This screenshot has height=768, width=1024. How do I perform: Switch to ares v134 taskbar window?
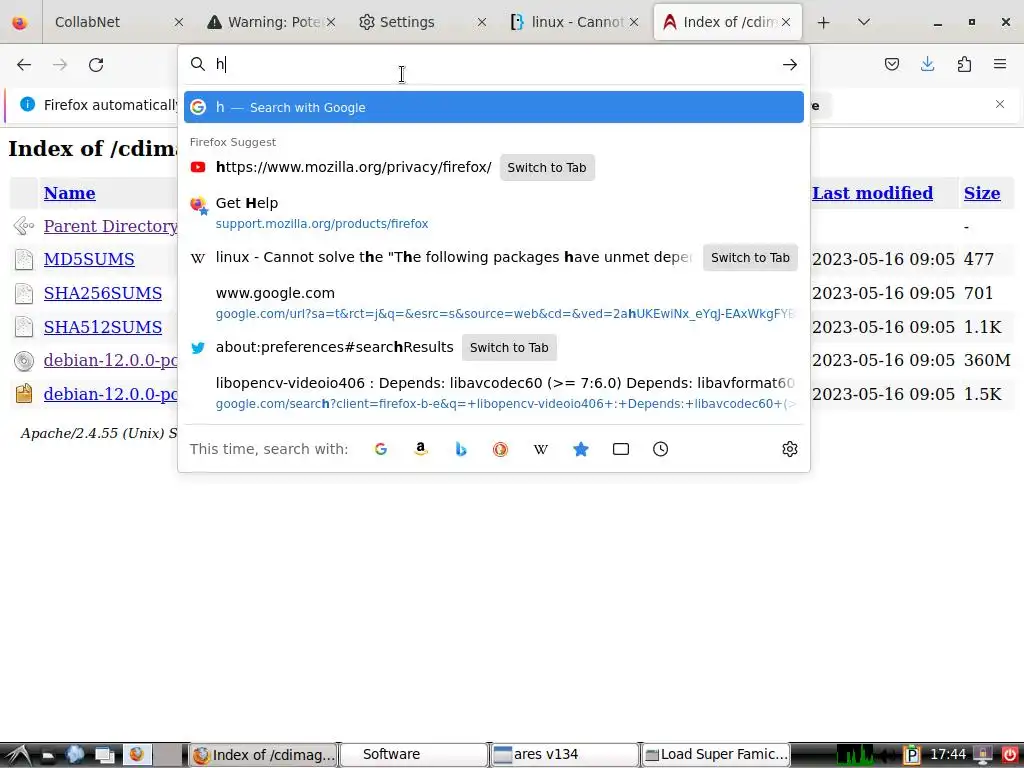pyautogui.click(x=564, y=755)
